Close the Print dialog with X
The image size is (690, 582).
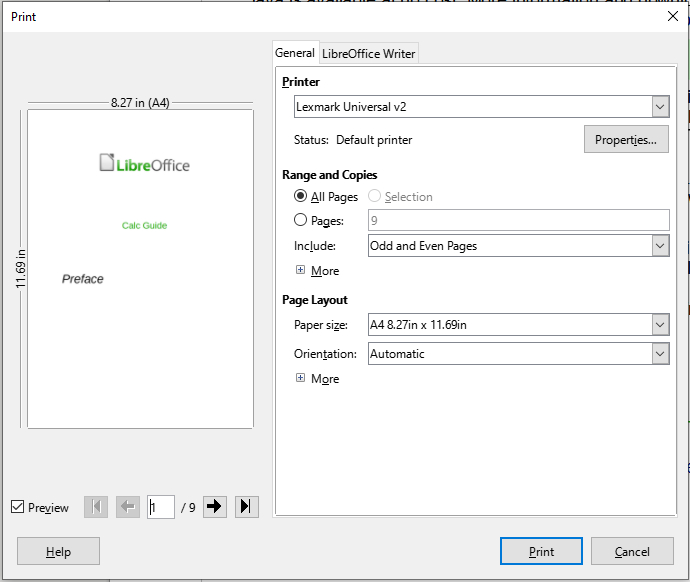[672, 16]
